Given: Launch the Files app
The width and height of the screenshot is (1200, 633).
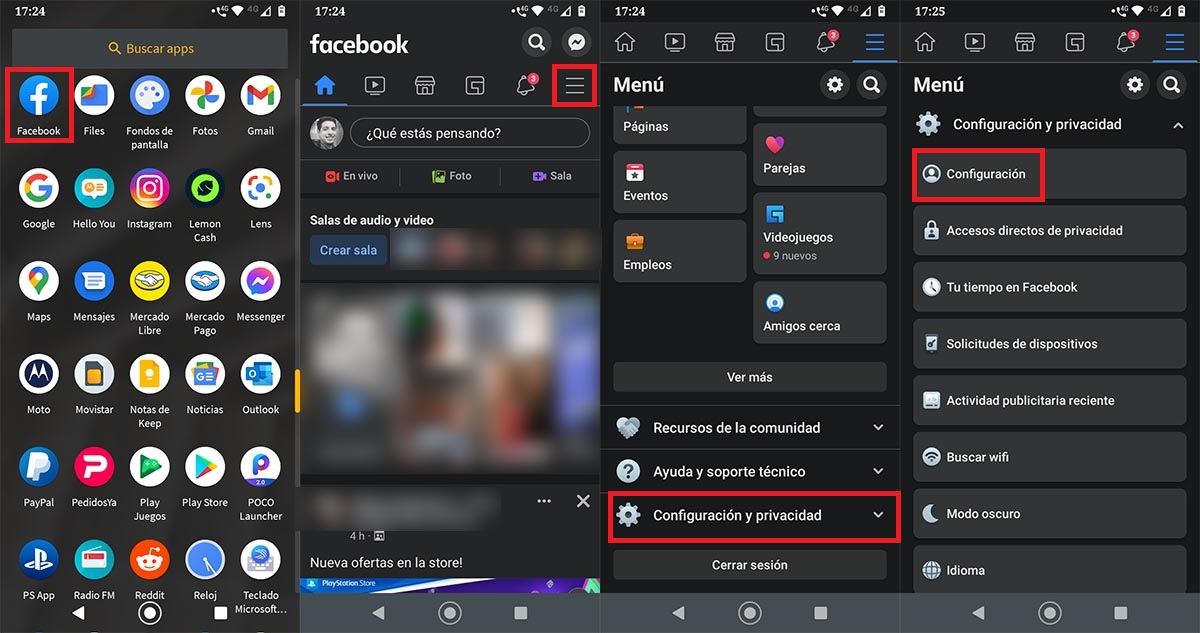Looking at the screenshot, I should click(94, 96).
